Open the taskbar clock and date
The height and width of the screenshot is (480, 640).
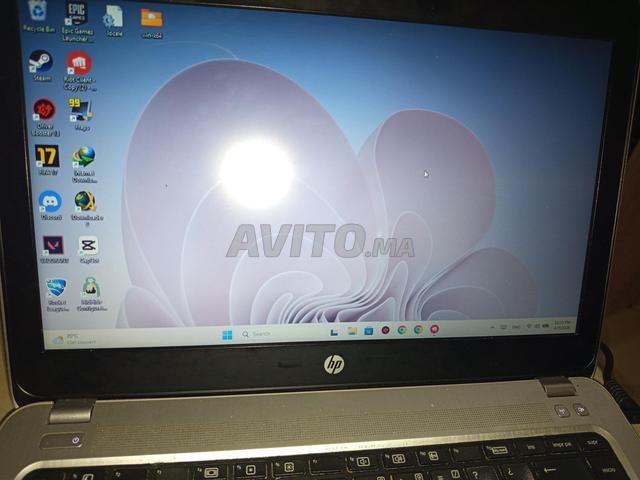tap(562, 324)
